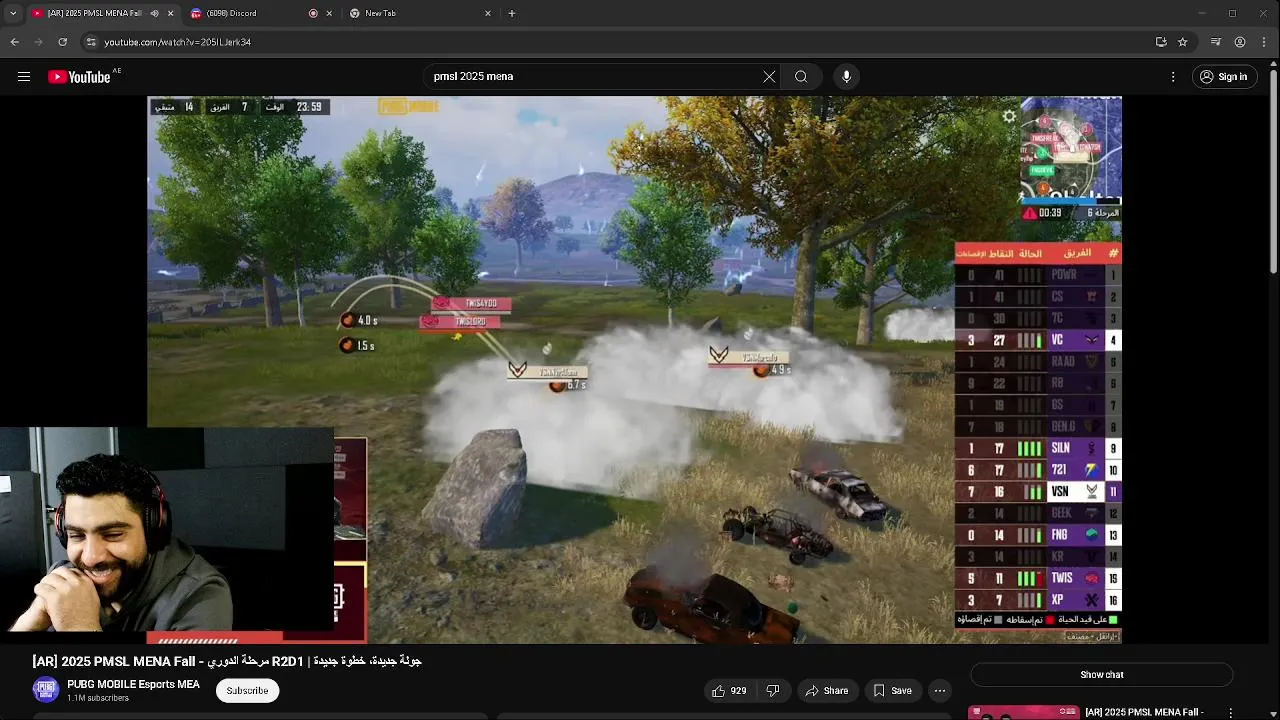Click the 1.1M subscribers text
Viewport: 1280px width, 720px height.
click(x=97, y=698)
